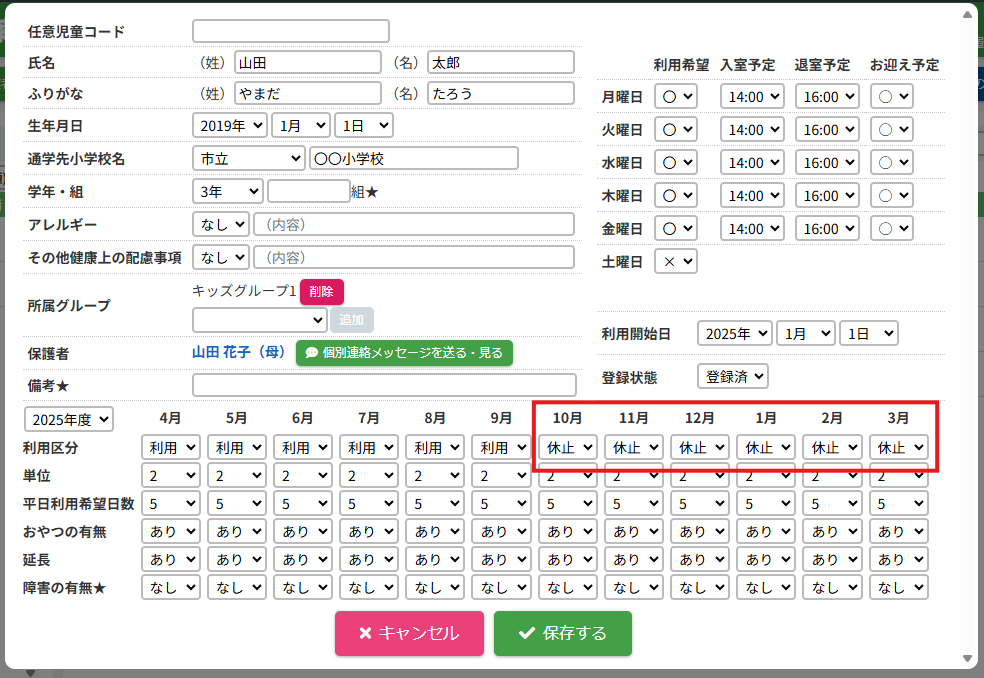The height and width of the screenshot is (678, 984).
Task: Click the 任意児童コード input field
Action: [290, 32]
